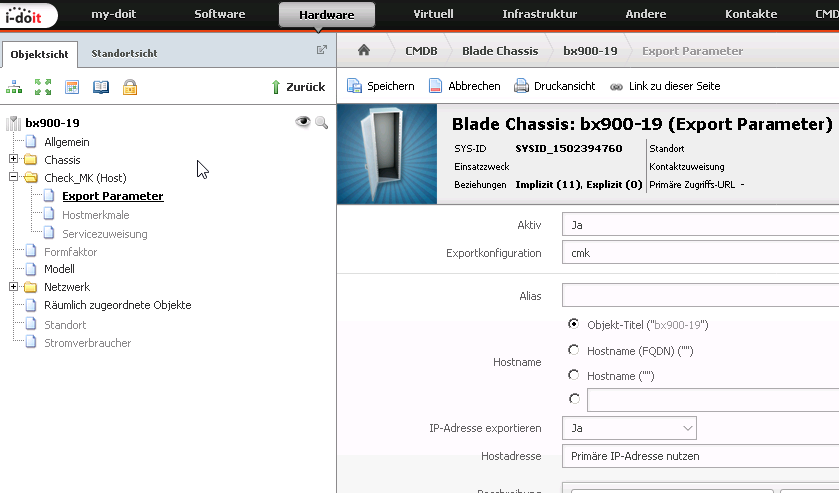Click into the Alias input field
Viewport: 839px width, 493px height.
click(700, 295)
